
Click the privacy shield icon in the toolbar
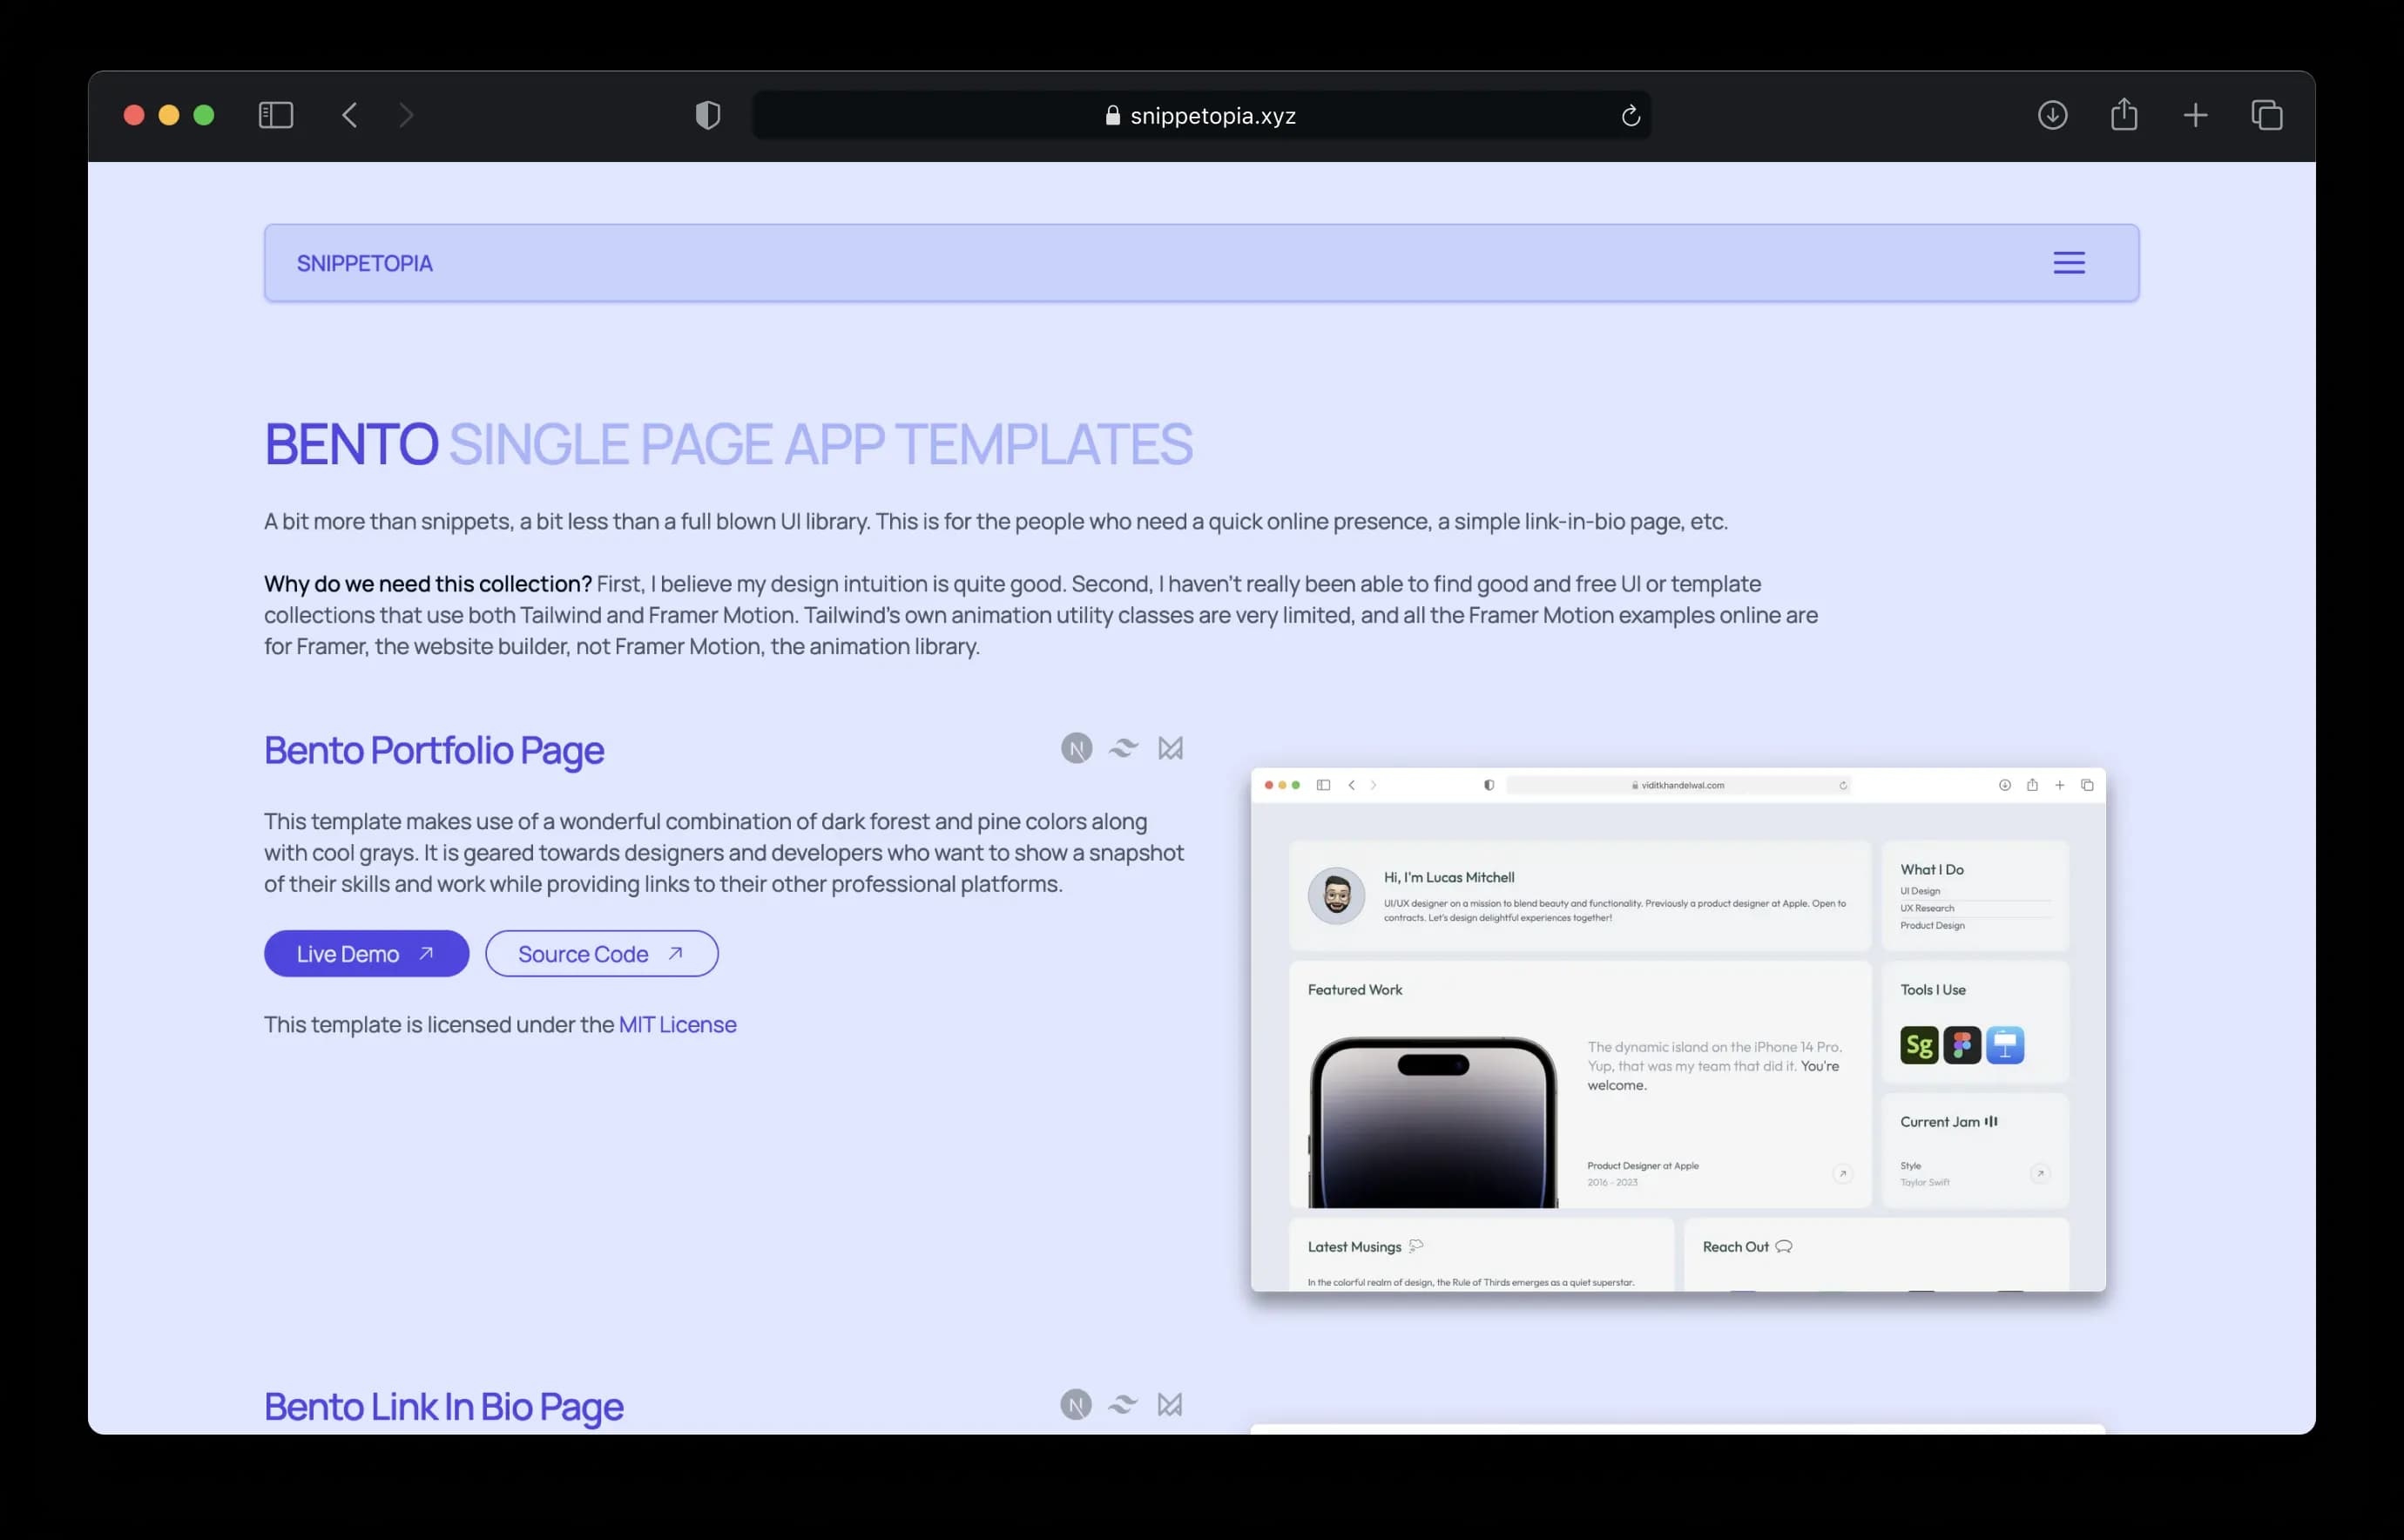tap(707, 115)
